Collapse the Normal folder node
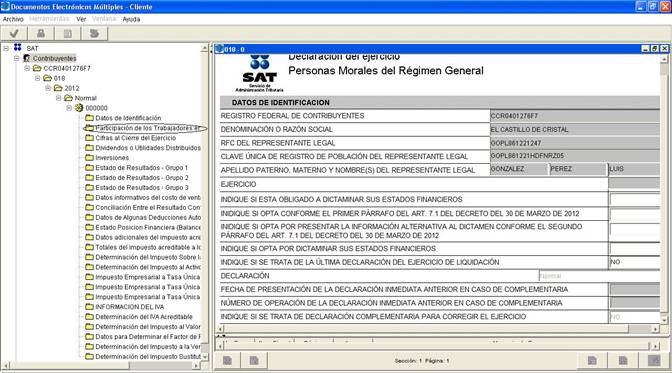 click(x=58, y=98)
